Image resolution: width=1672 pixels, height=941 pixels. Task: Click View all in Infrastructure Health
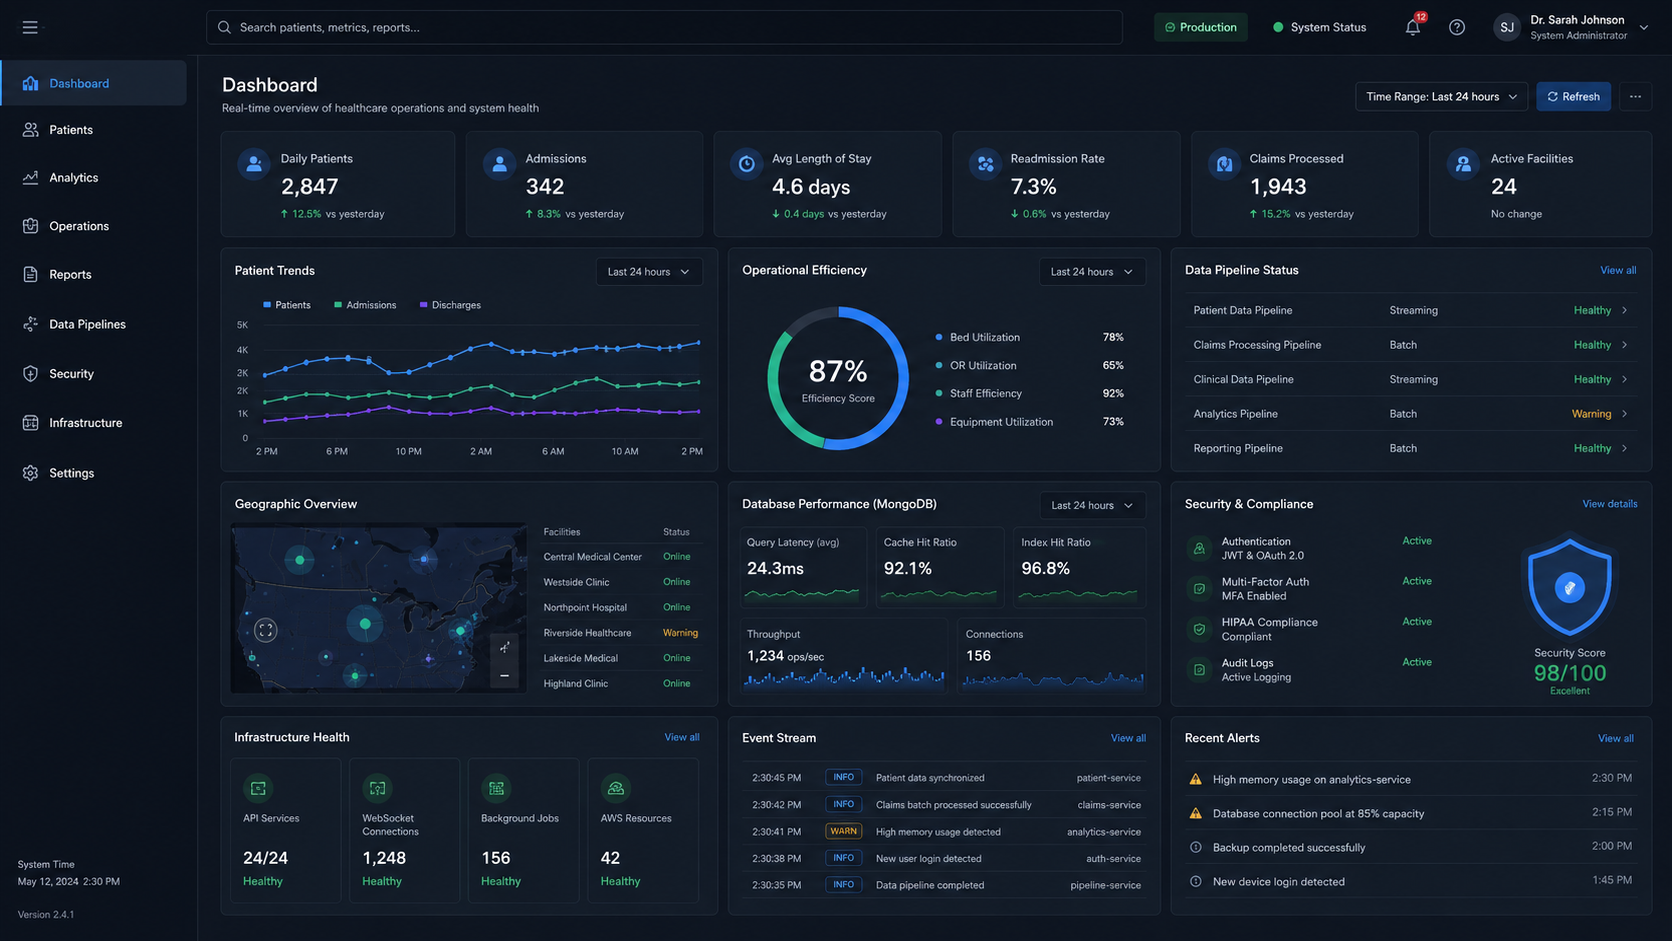pos(682,737)
